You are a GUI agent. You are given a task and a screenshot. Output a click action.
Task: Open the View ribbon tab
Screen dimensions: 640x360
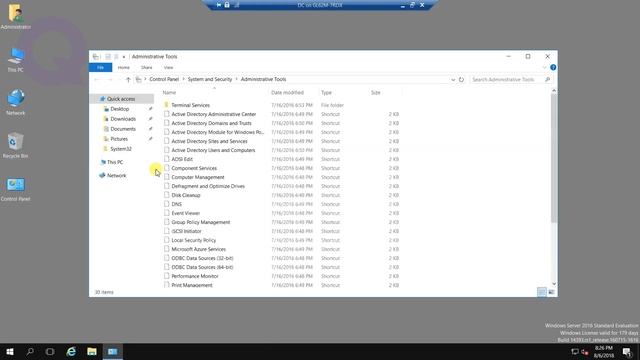coord(169,67)
